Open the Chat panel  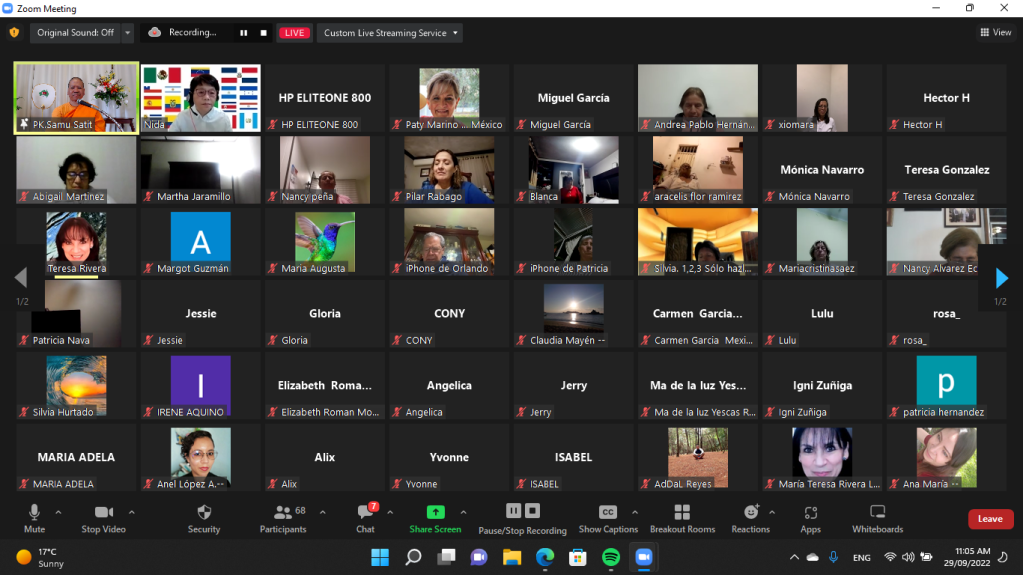(x=366, y=517)
